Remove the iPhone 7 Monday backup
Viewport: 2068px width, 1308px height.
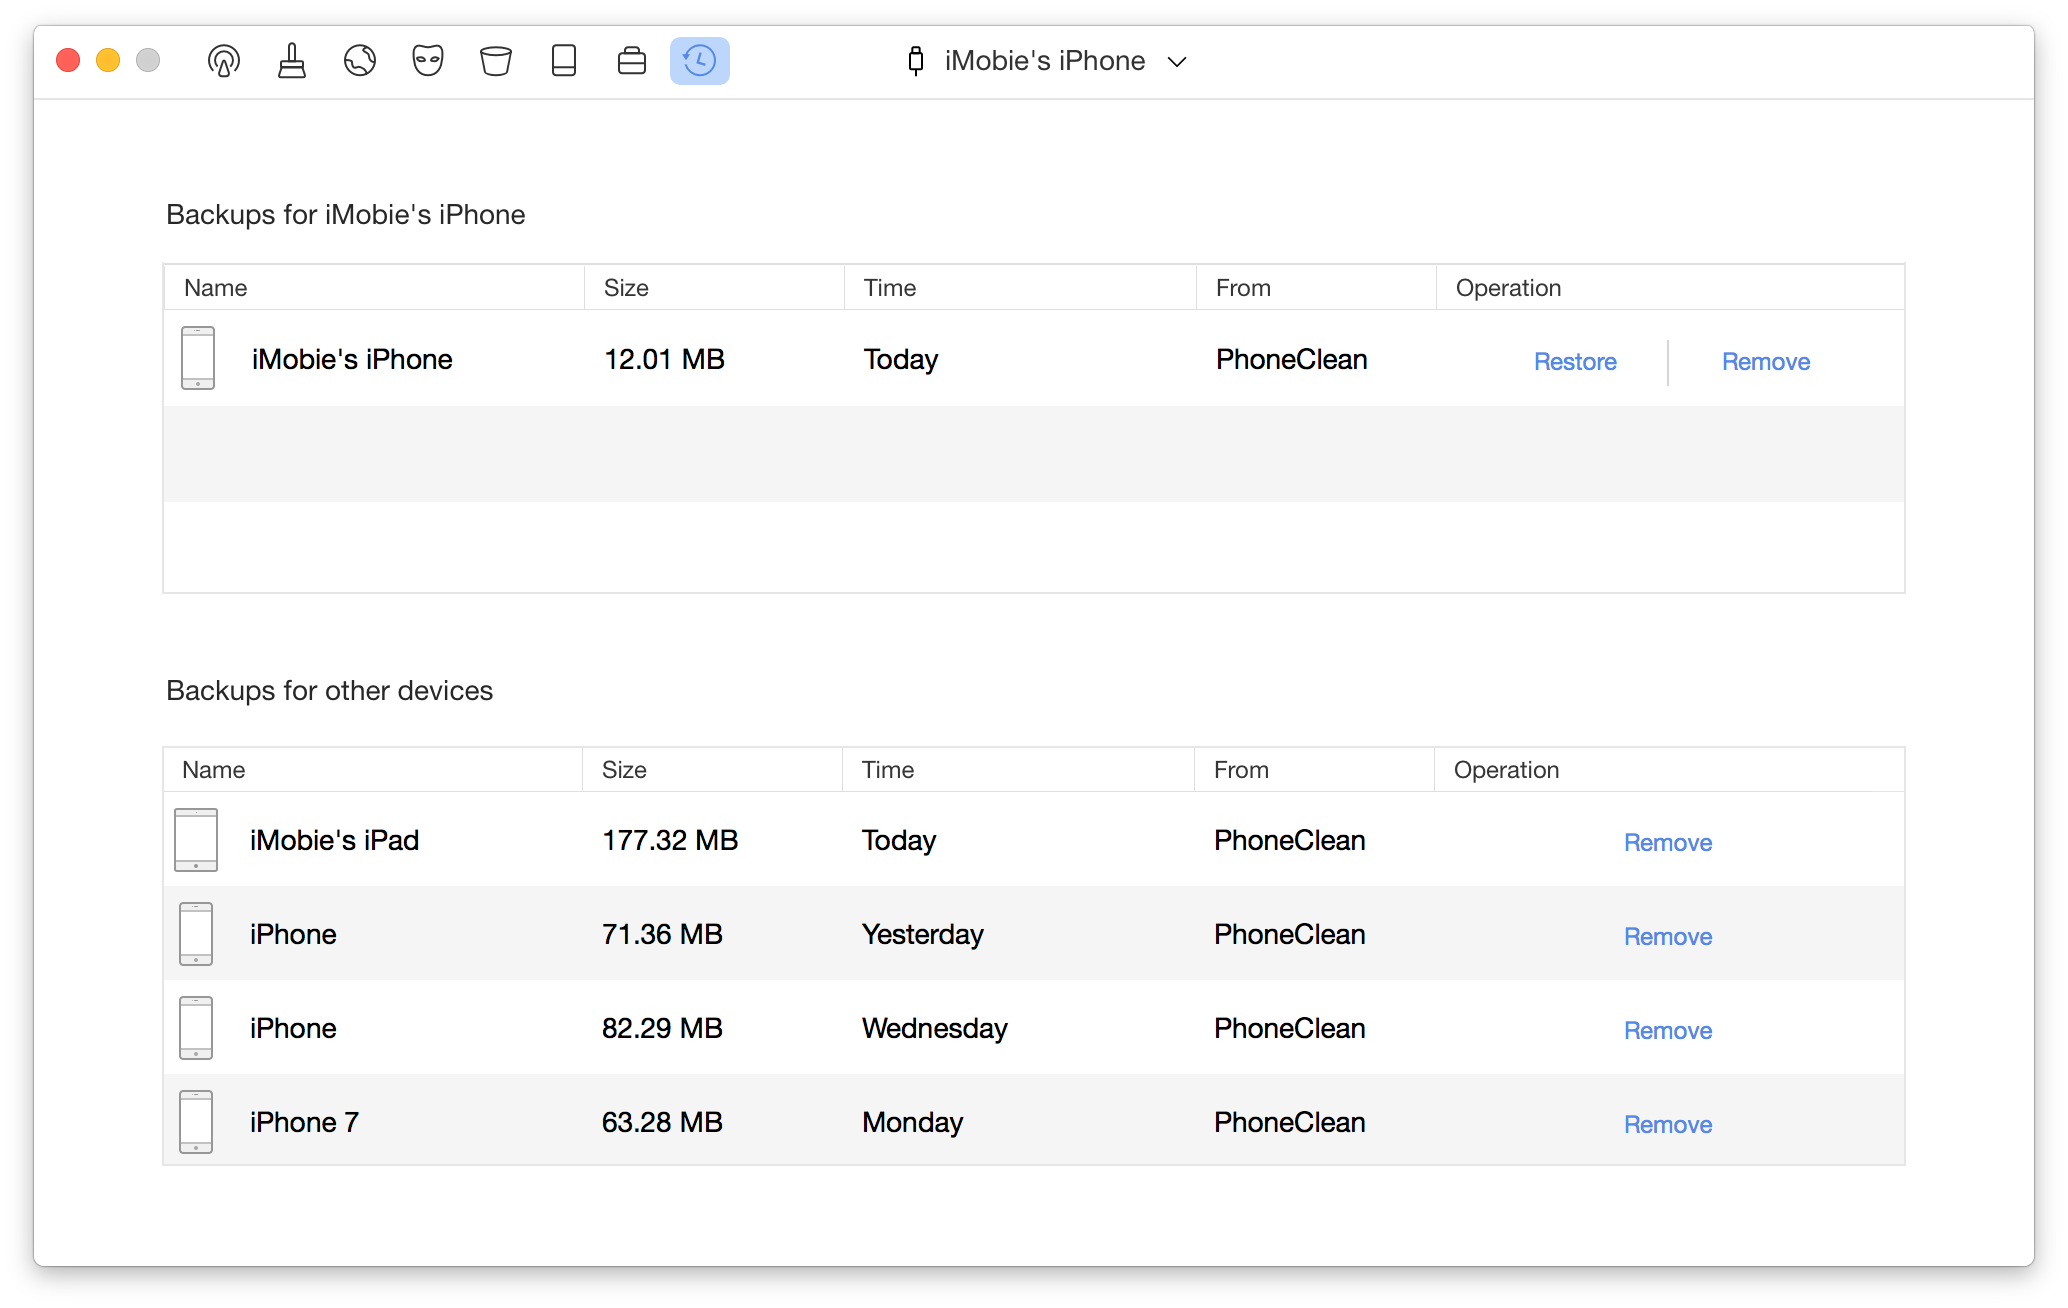coord(1668,1125)
